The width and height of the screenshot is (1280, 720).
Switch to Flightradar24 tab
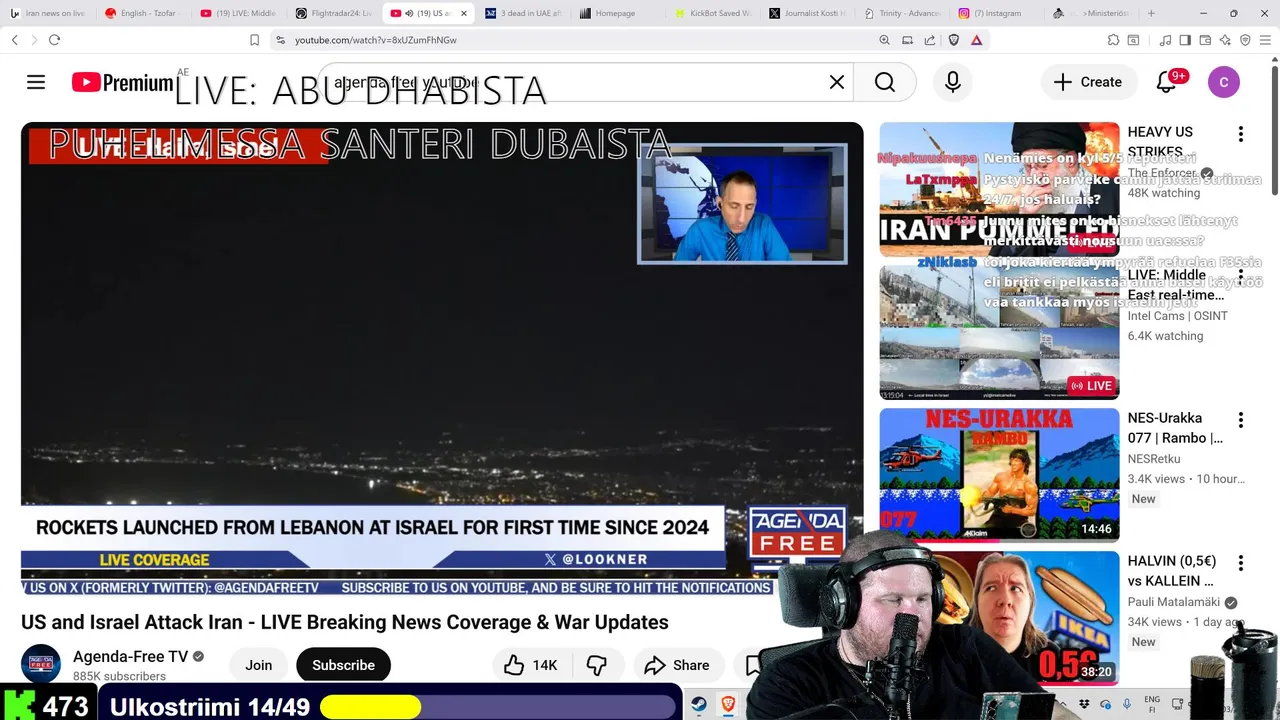click(x=334, y=13)
